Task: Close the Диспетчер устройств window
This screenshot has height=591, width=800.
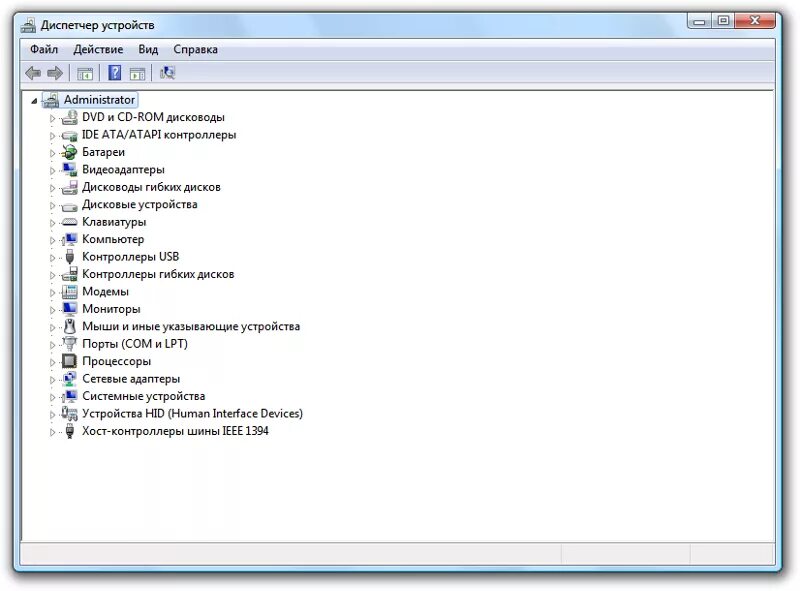Action: pos(755,21)
